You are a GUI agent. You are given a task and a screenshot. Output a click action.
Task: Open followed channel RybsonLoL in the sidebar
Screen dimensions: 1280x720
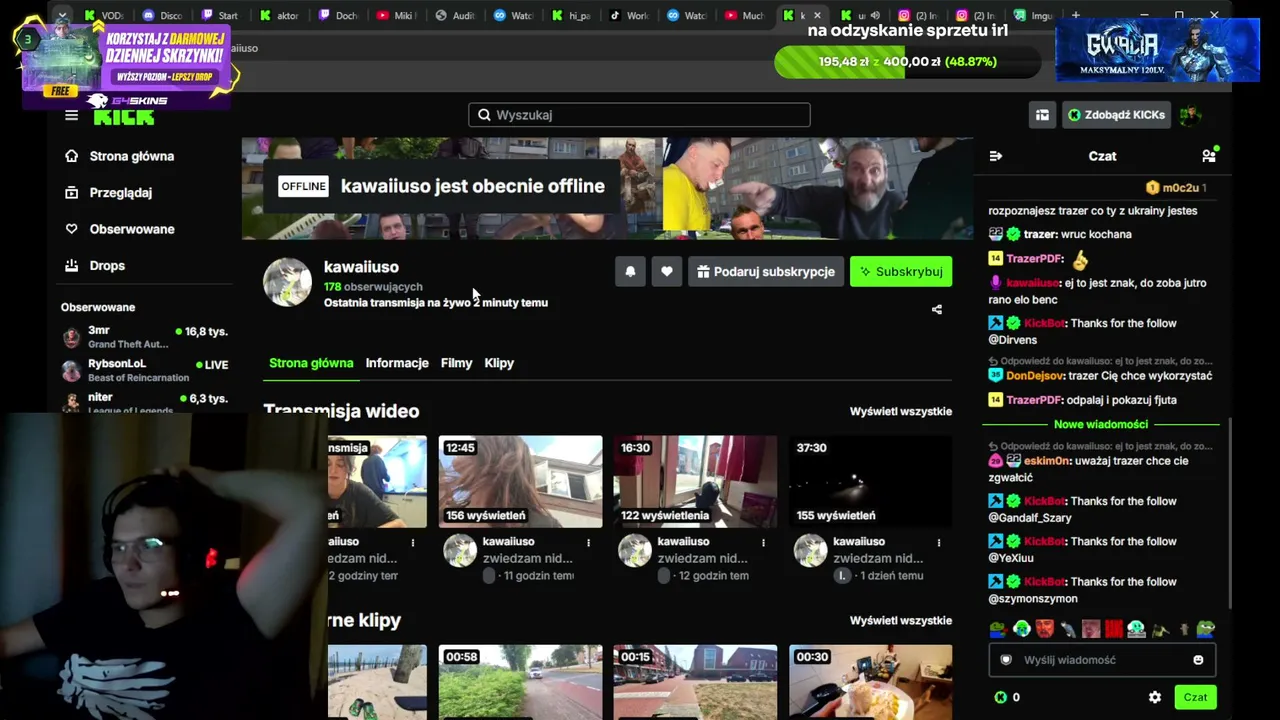tap(145, 371)
